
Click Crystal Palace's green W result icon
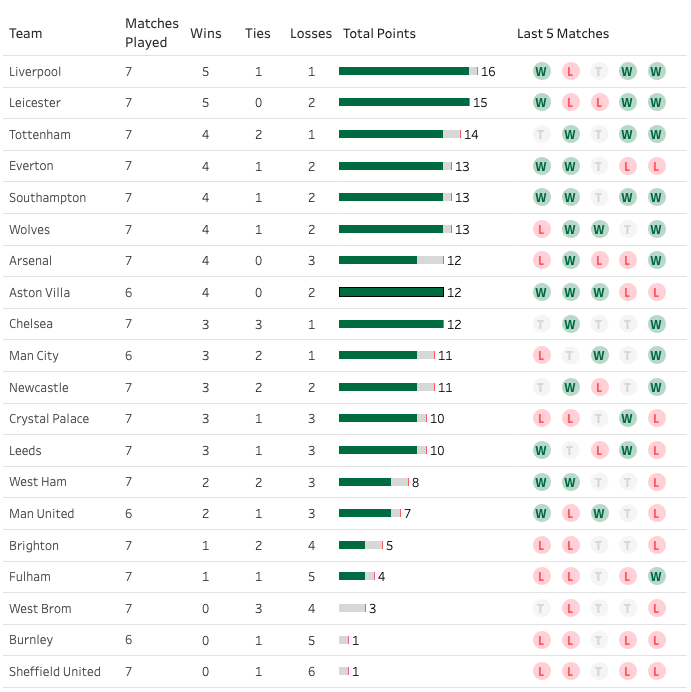pos(627,418)
